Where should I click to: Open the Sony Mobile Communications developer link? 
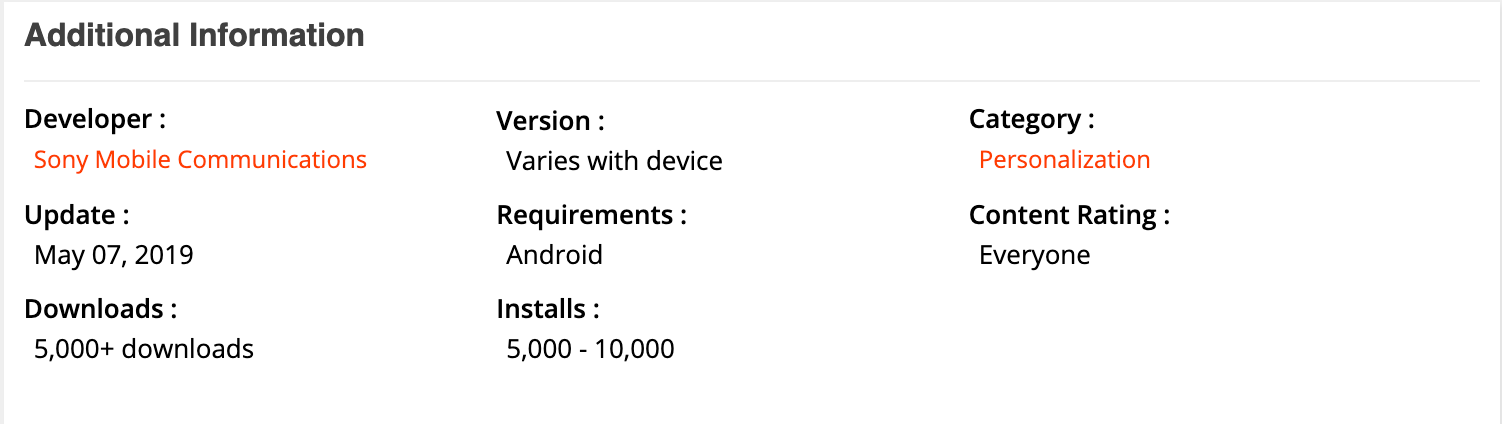click(200, 160)
